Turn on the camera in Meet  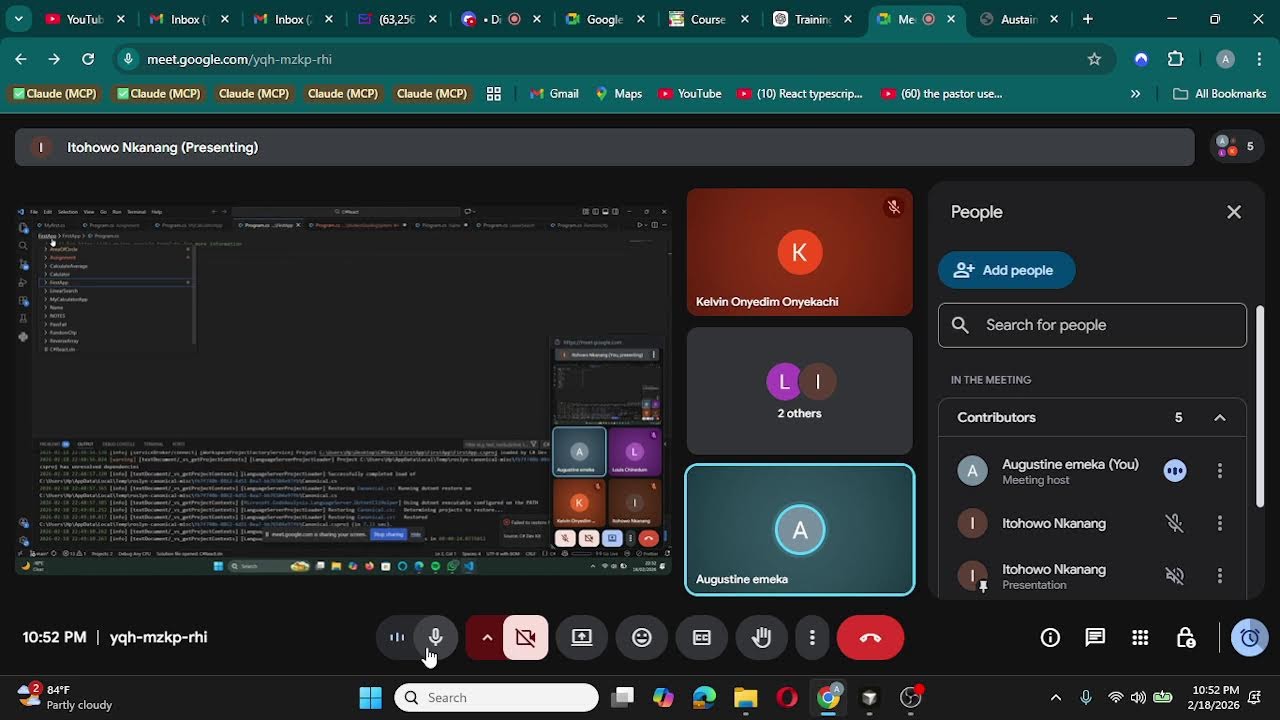pos(525,637)
